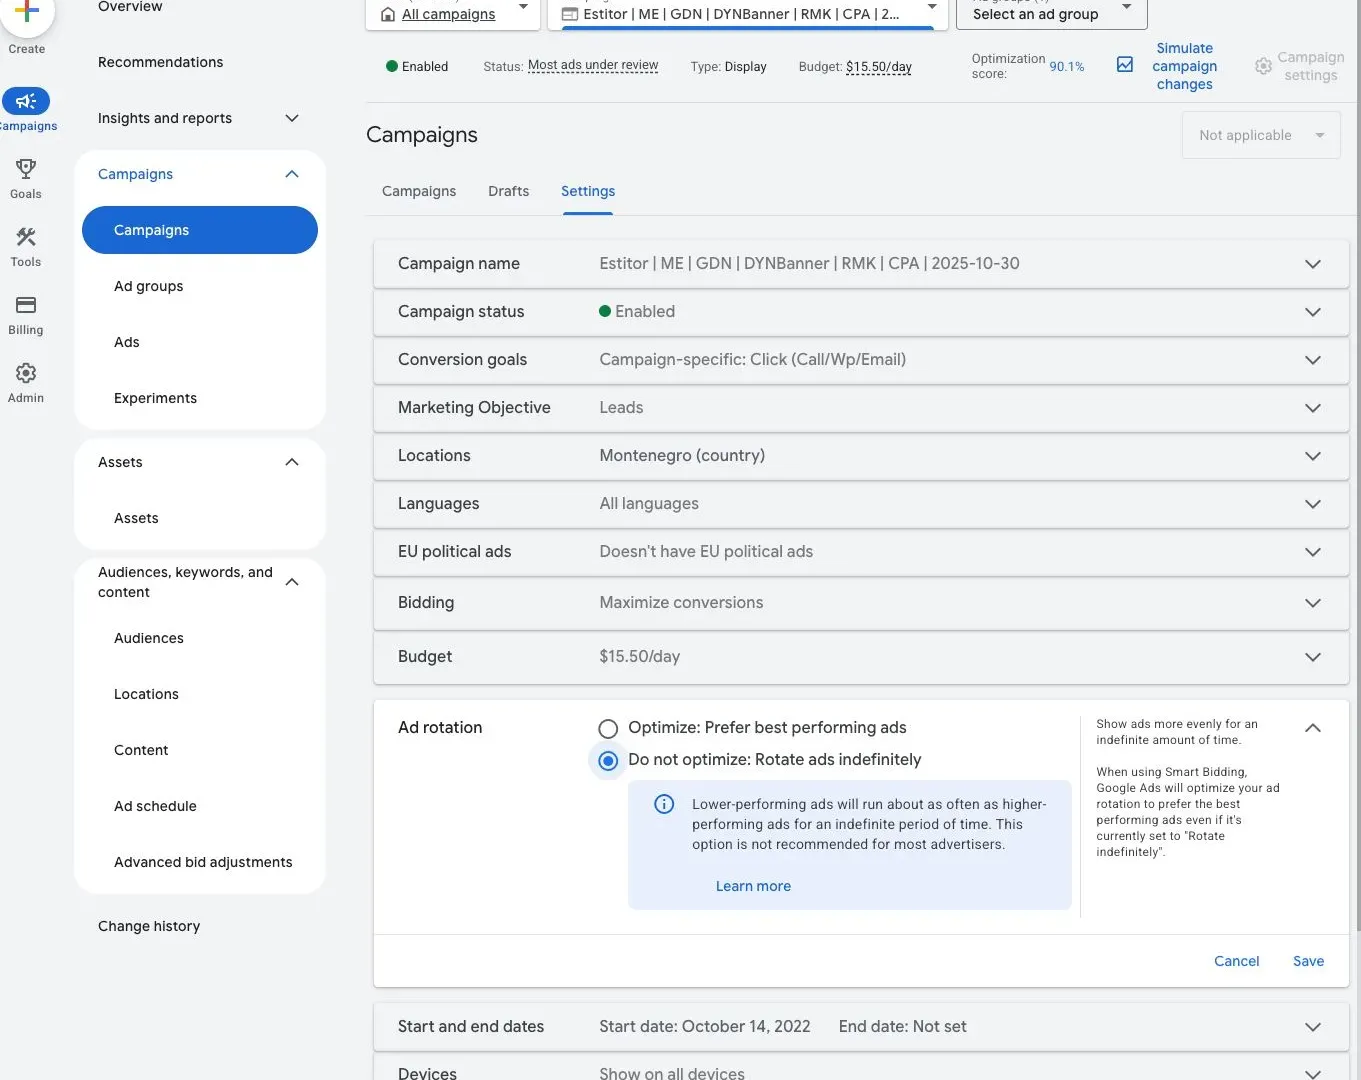
Task: Click the Create plus icon
Action: pyautogui.click(x=27, y=14)
